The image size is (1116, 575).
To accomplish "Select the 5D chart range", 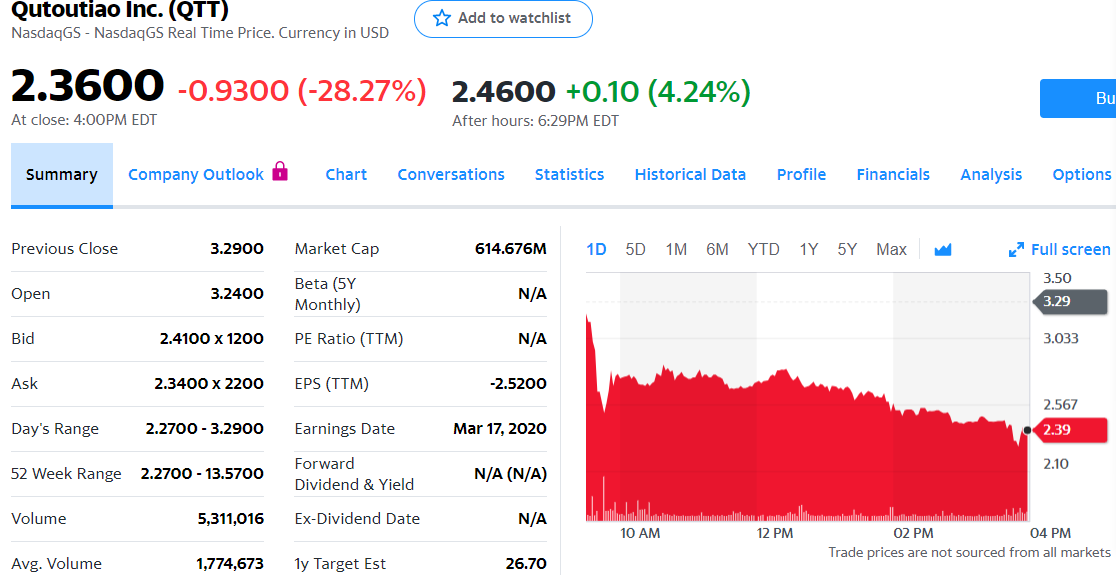I will click(635, 249).
